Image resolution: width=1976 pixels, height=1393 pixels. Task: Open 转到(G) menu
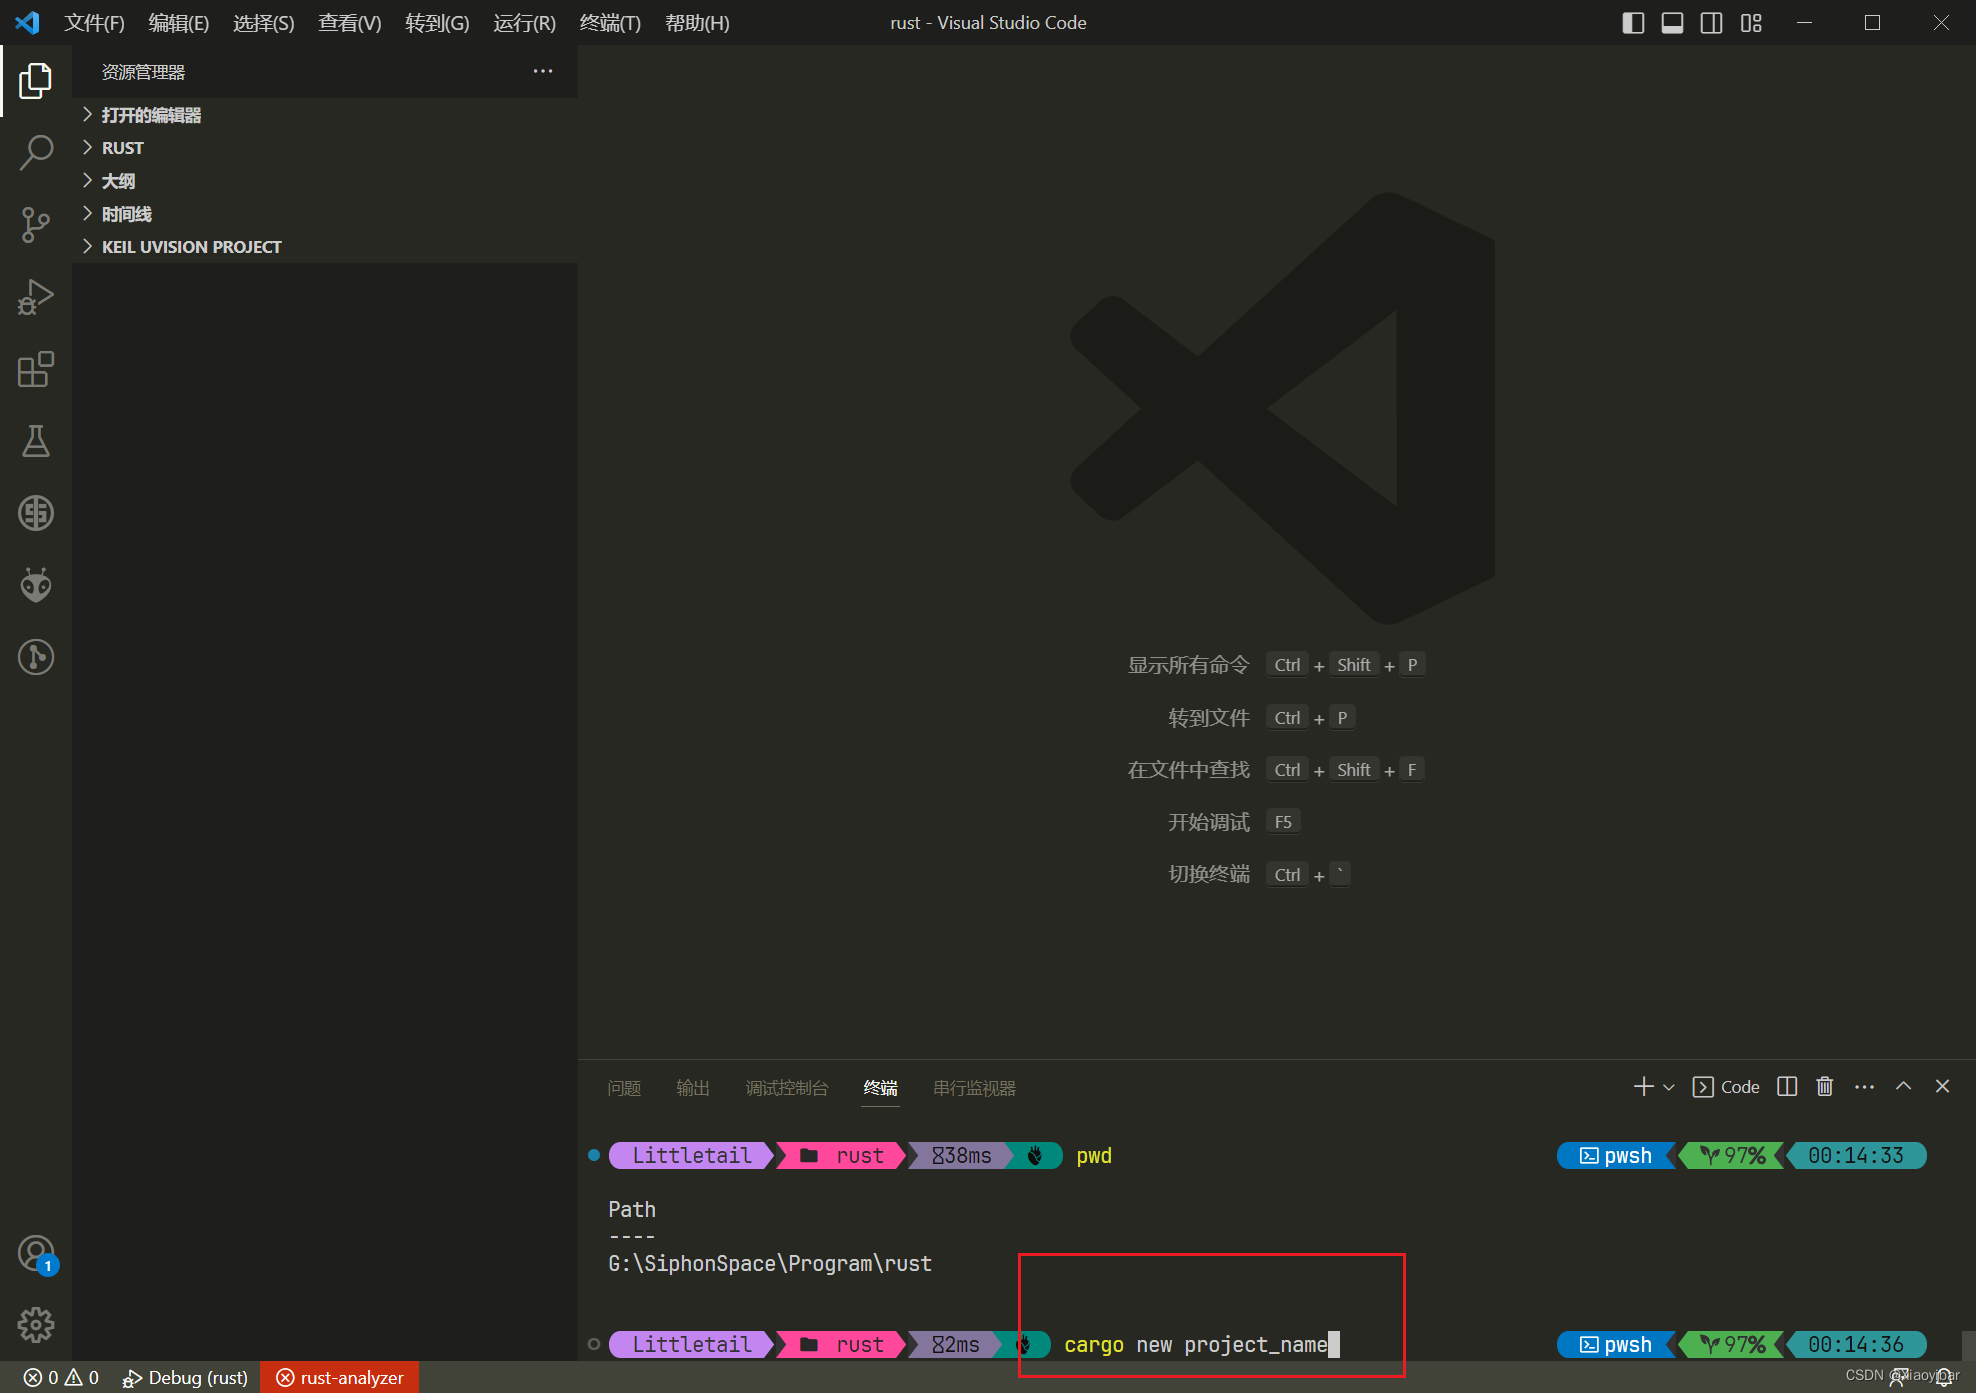(x=437, y=23)
